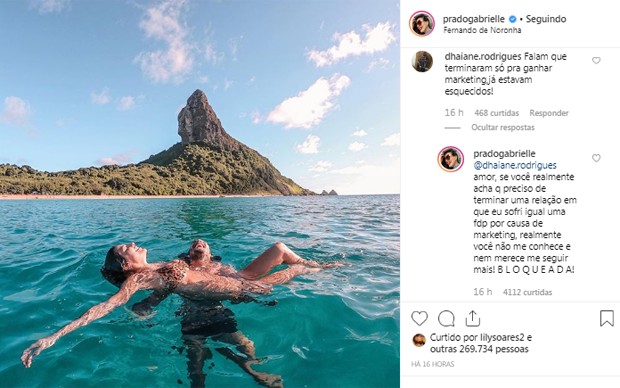View likes on '4112 curtidas'
The height and width of the screenshot is (388, 620).
point(527,292)
